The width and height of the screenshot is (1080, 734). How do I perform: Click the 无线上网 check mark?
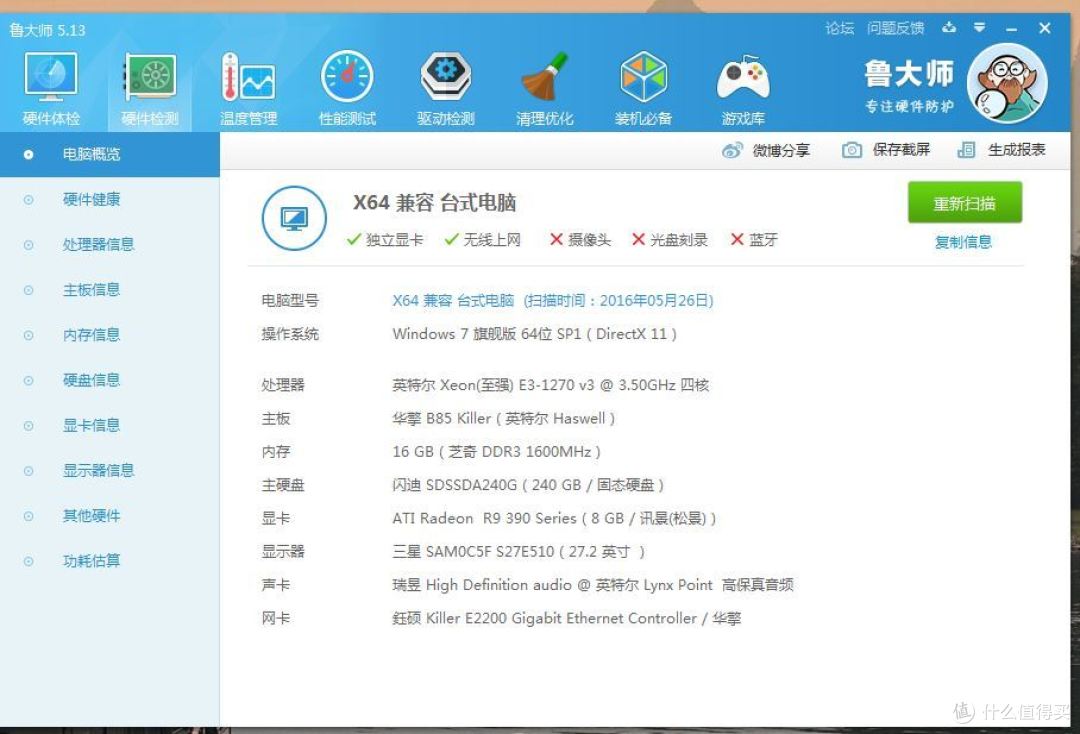click(452, 239)
